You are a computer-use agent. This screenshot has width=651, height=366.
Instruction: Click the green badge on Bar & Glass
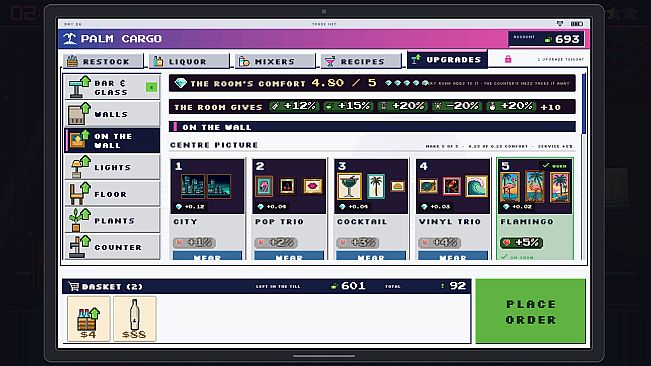tap(151, 87)
